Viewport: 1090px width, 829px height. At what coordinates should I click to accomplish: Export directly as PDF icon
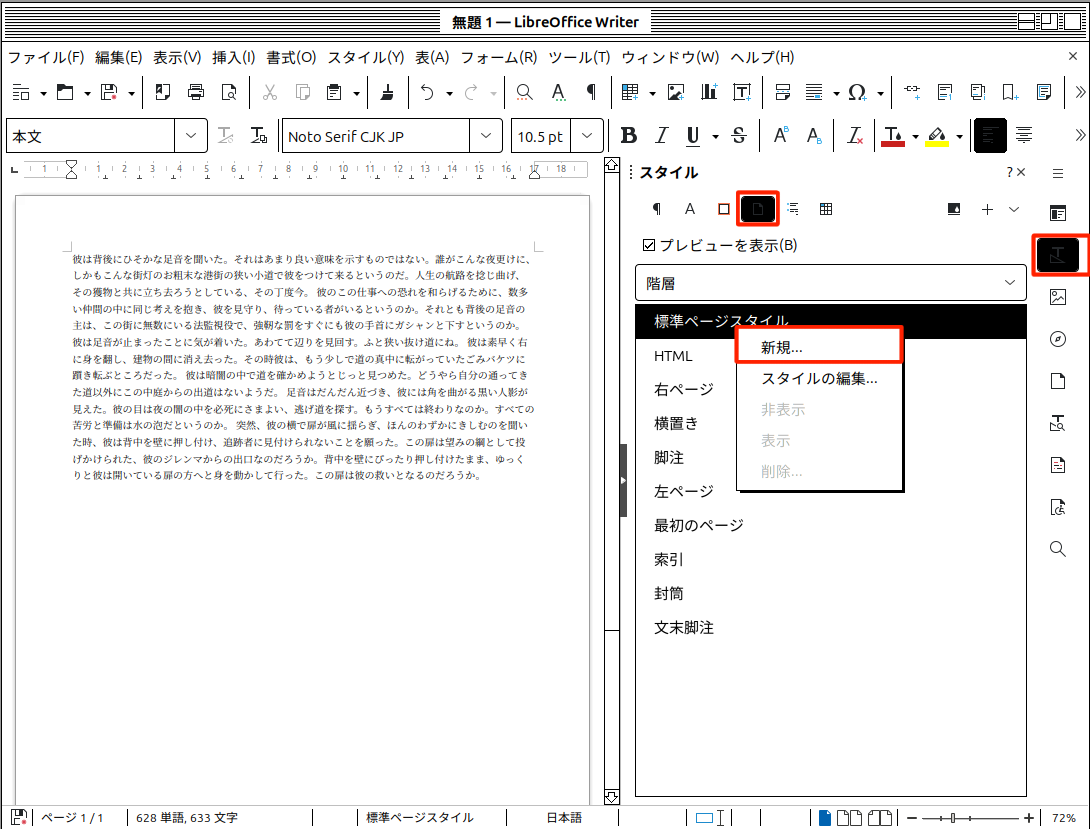pos(163,92)
